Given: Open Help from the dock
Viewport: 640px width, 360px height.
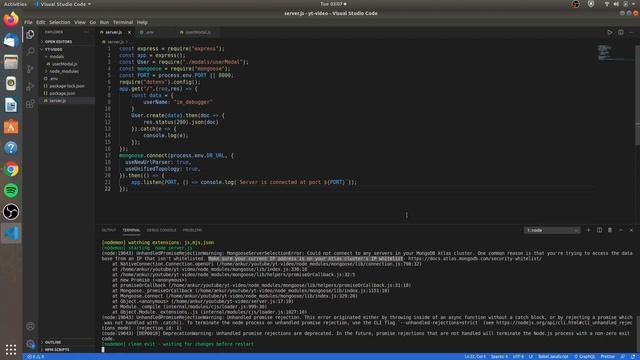Looking at the screenshot, I should (x=11, y=148).
